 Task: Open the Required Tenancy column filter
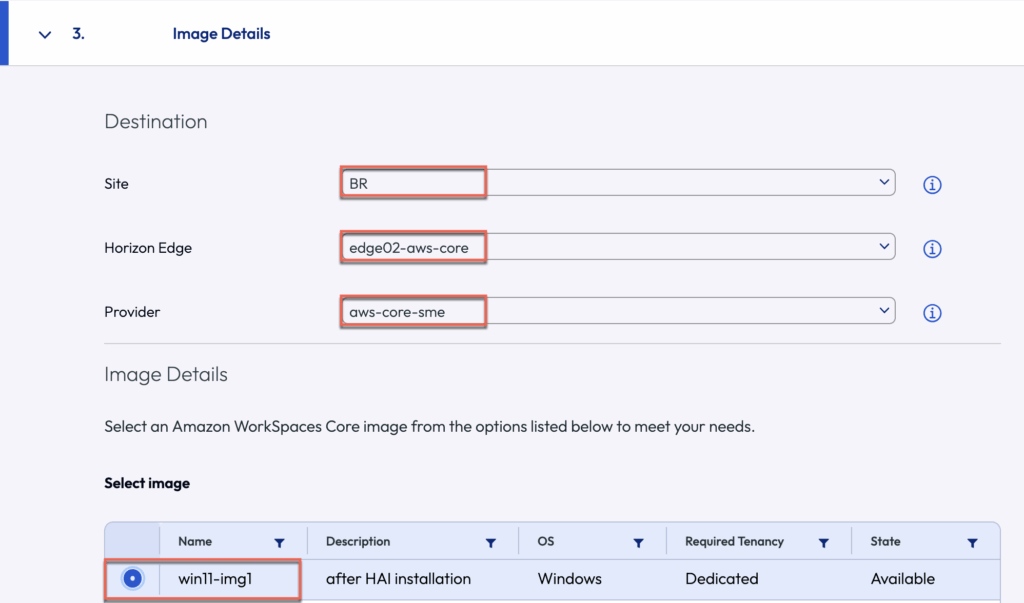(x=823, y=543)
